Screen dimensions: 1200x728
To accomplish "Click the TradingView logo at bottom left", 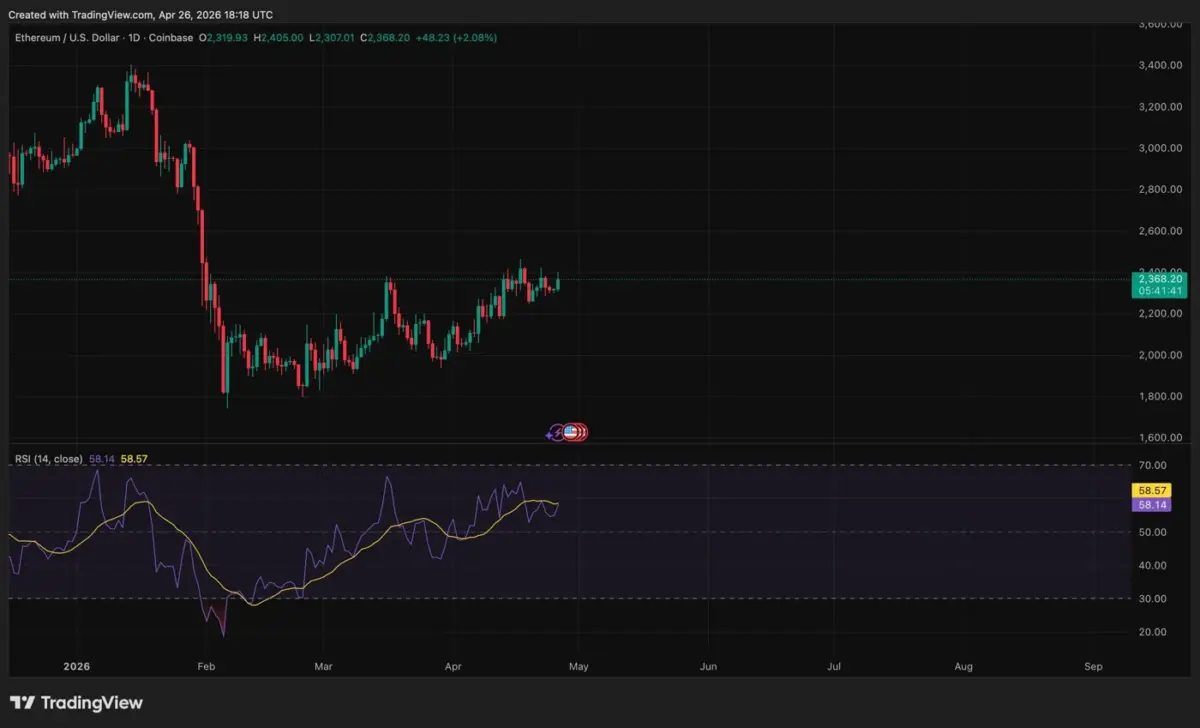I will [76, 703].
